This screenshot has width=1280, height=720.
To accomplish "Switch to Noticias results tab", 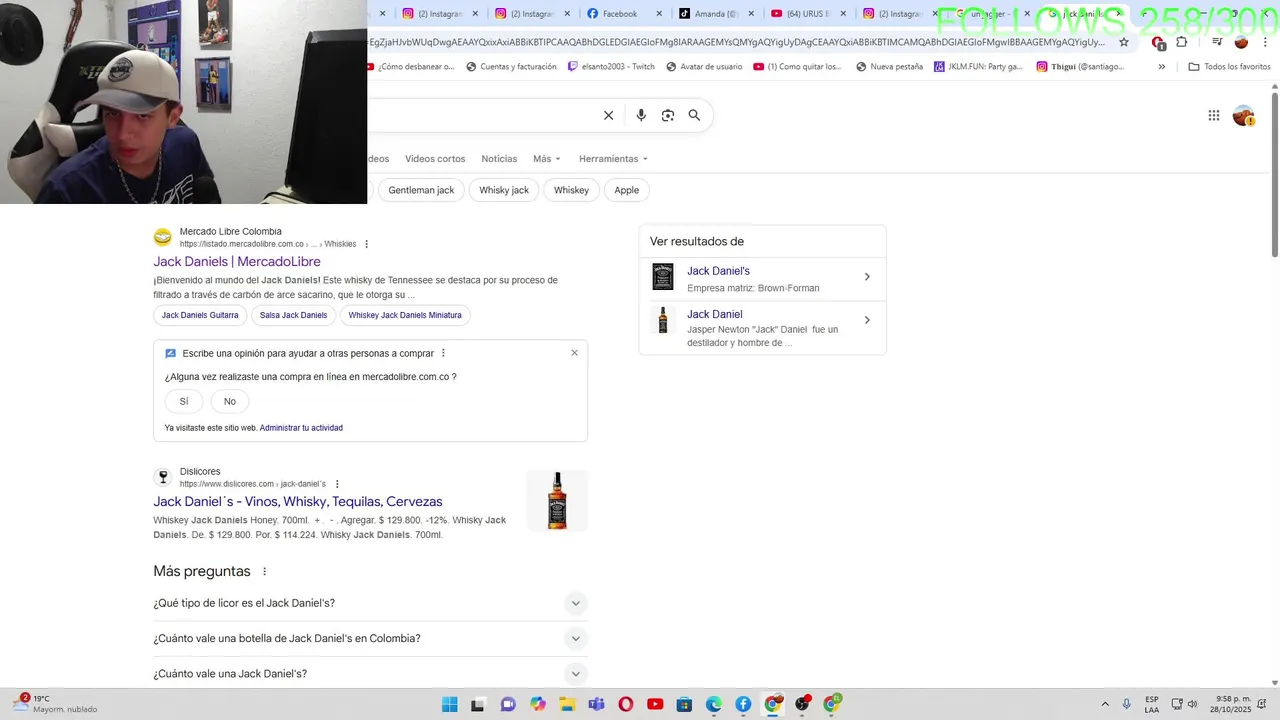I will pos(499,159).
